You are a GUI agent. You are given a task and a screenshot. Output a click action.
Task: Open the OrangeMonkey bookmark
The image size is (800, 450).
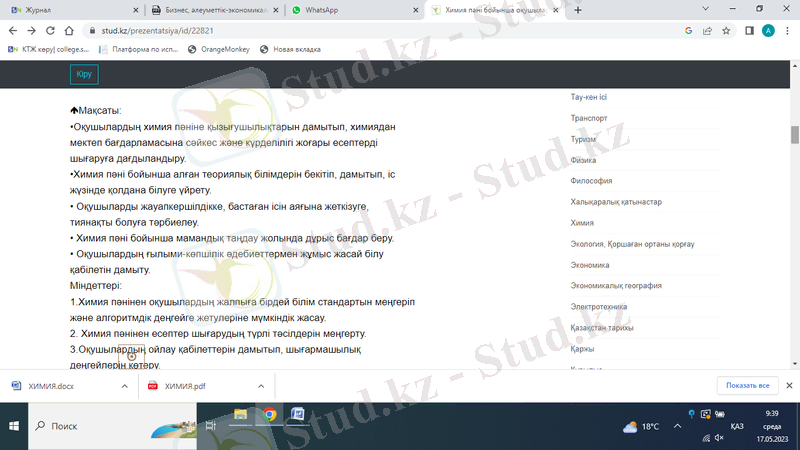pyautogui.click(x=219, y=49)
